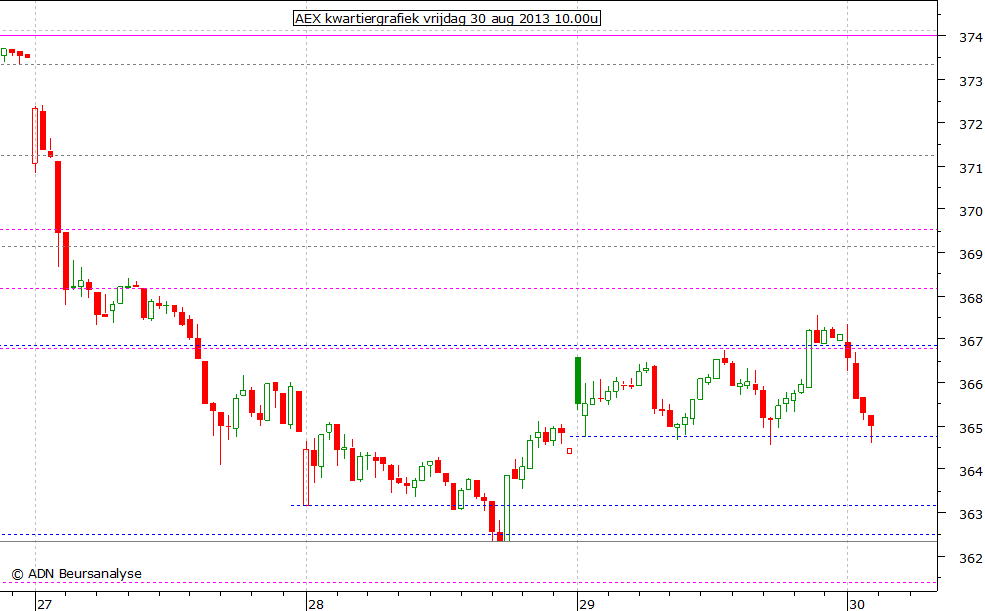Click the date label 28 on the time axis

(x=315, y=604)
